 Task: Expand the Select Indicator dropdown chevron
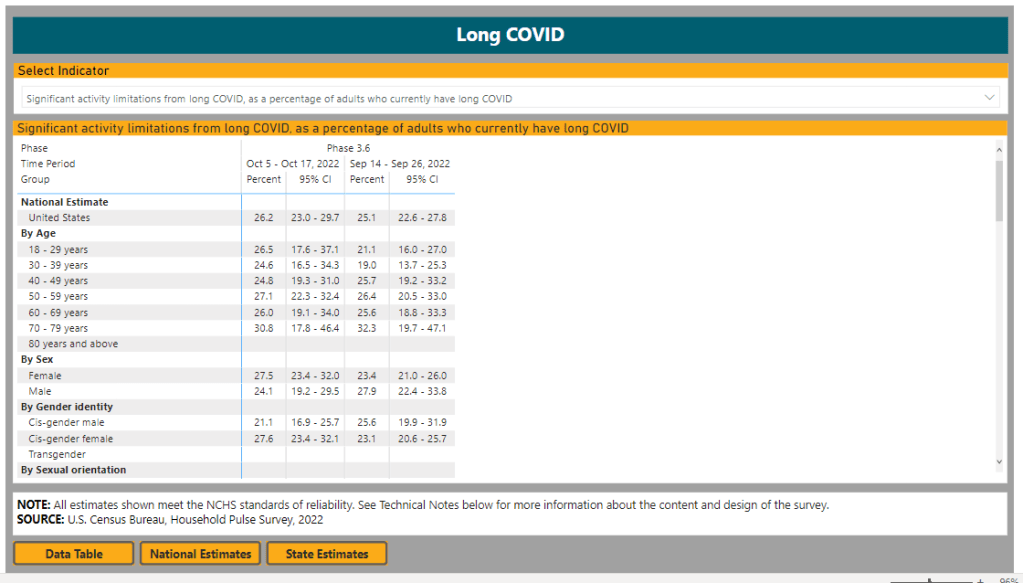point(990,97)
